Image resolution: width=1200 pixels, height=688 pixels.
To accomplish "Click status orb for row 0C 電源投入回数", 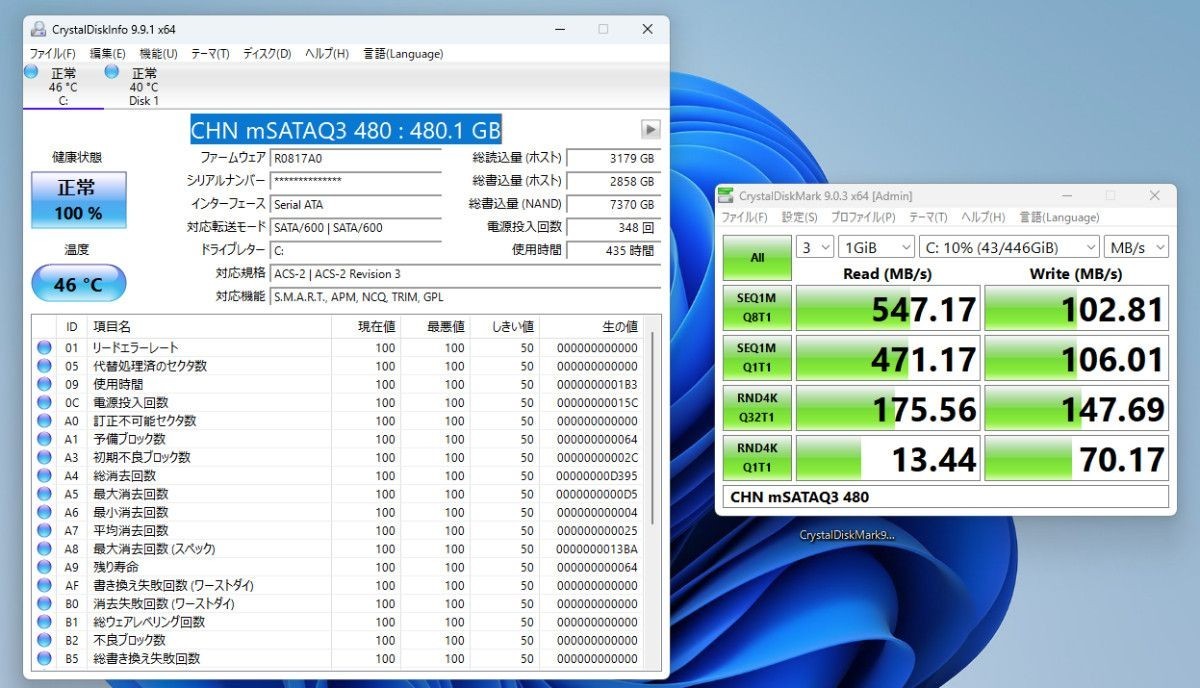I will 44,403.
